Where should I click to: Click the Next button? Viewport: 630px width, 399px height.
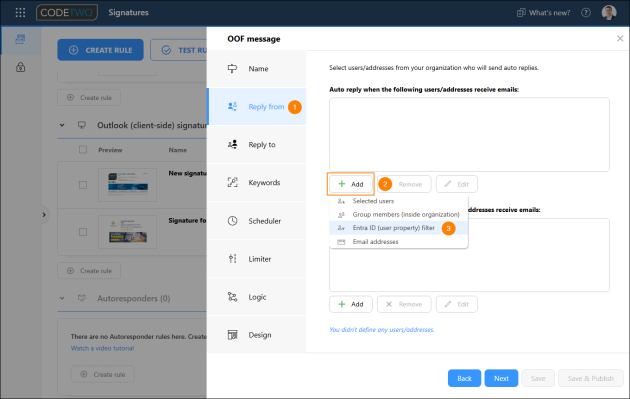pyautogui.click(x=501, y=378)
